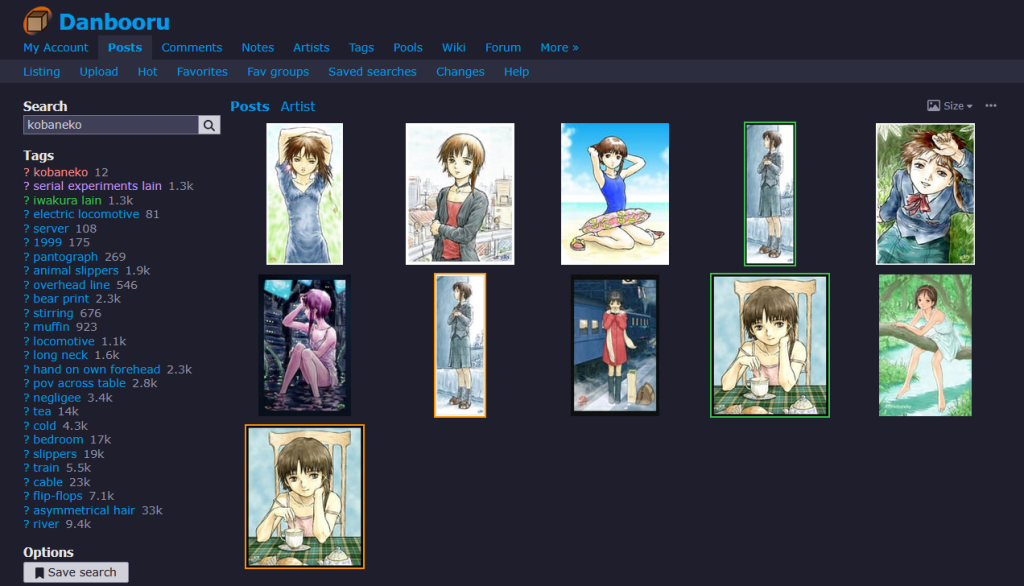Click the question mark beside the muffin tag

point(26,327)
